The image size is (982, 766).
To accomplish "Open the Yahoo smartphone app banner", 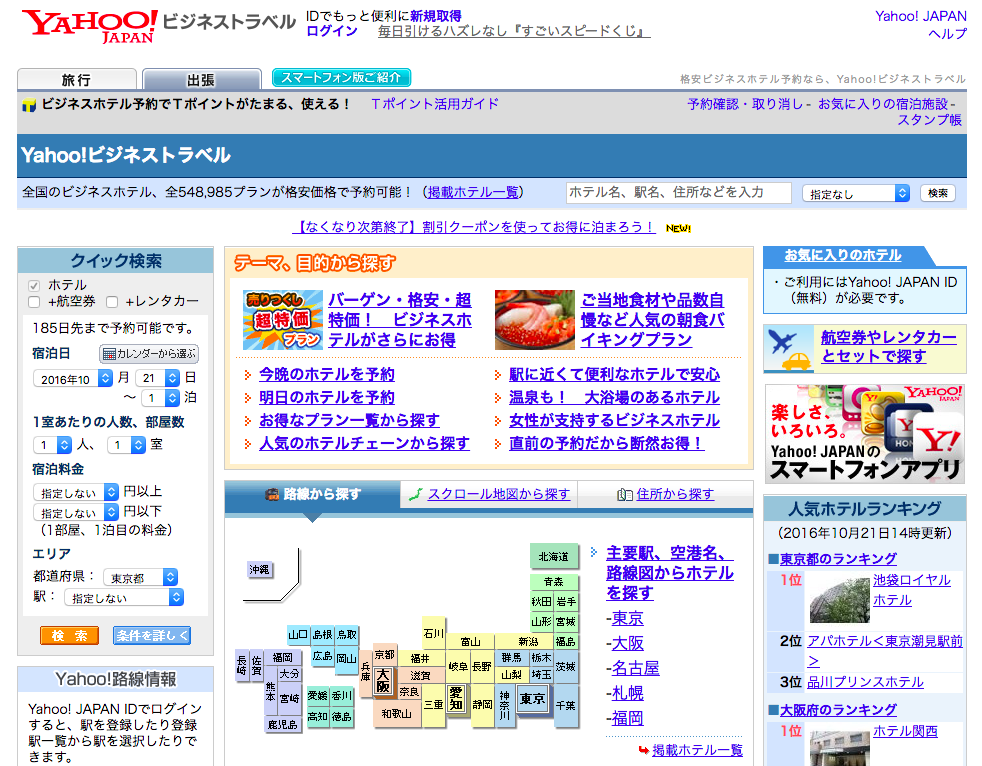I will [864, 433].
